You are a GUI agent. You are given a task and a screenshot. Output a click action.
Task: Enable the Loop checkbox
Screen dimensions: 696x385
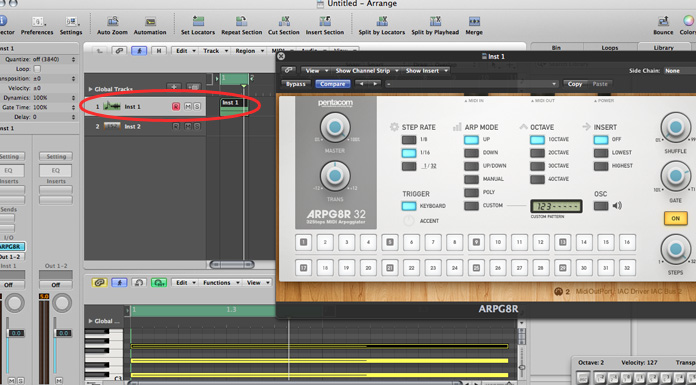pos(37,69)
